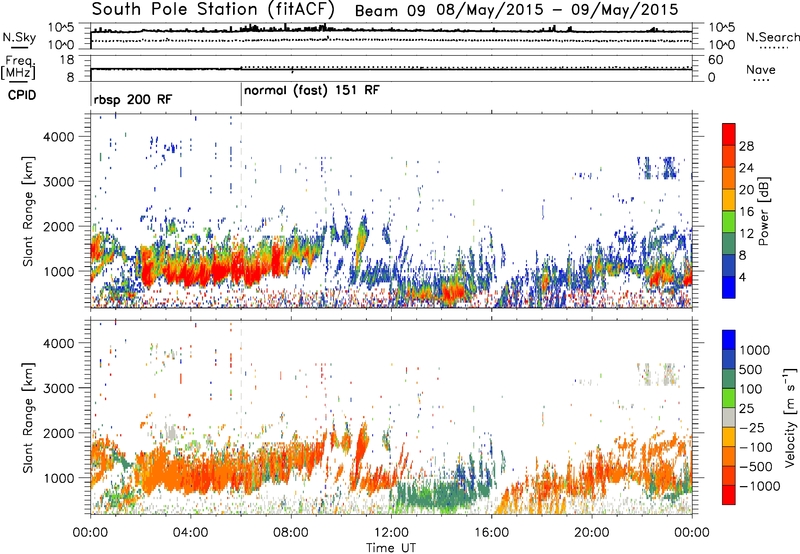Click the 12:00 time axis label

point(391,533)
